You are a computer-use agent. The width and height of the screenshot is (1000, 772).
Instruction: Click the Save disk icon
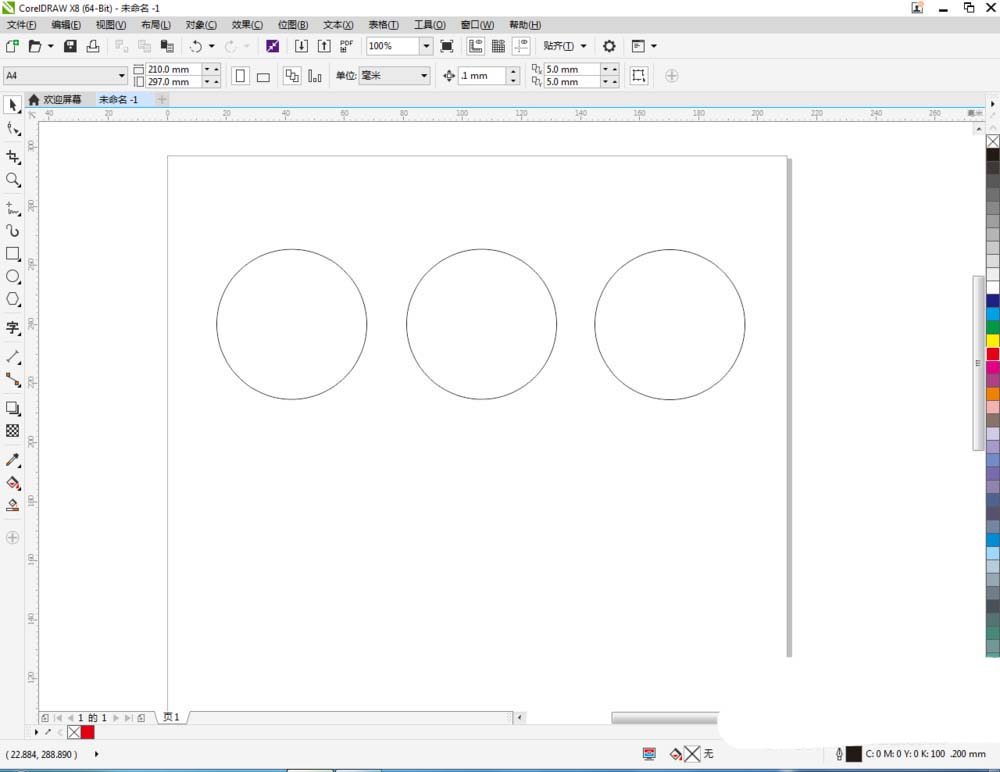point(70,46)
